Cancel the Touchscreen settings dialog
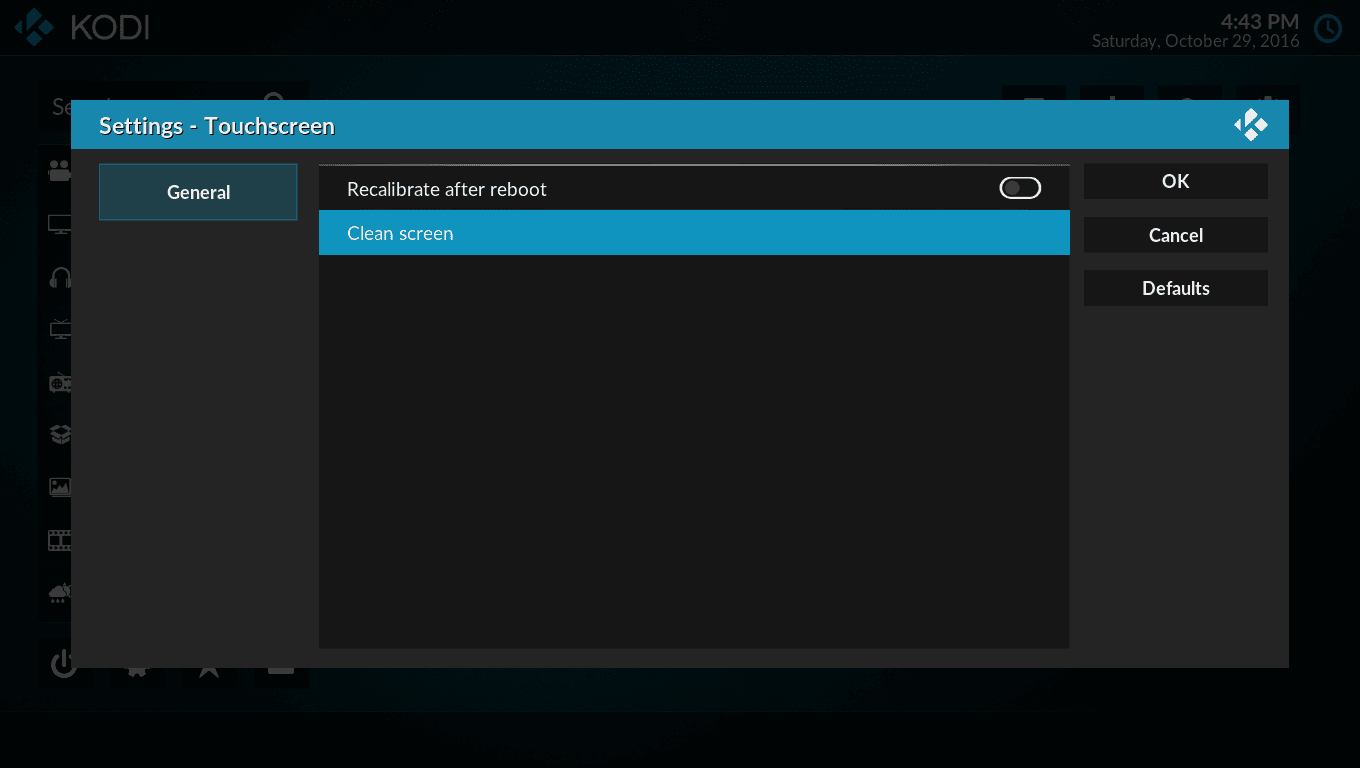Screen dimensions: 1360x768 pyautogui.click(x=1175, y=235)
